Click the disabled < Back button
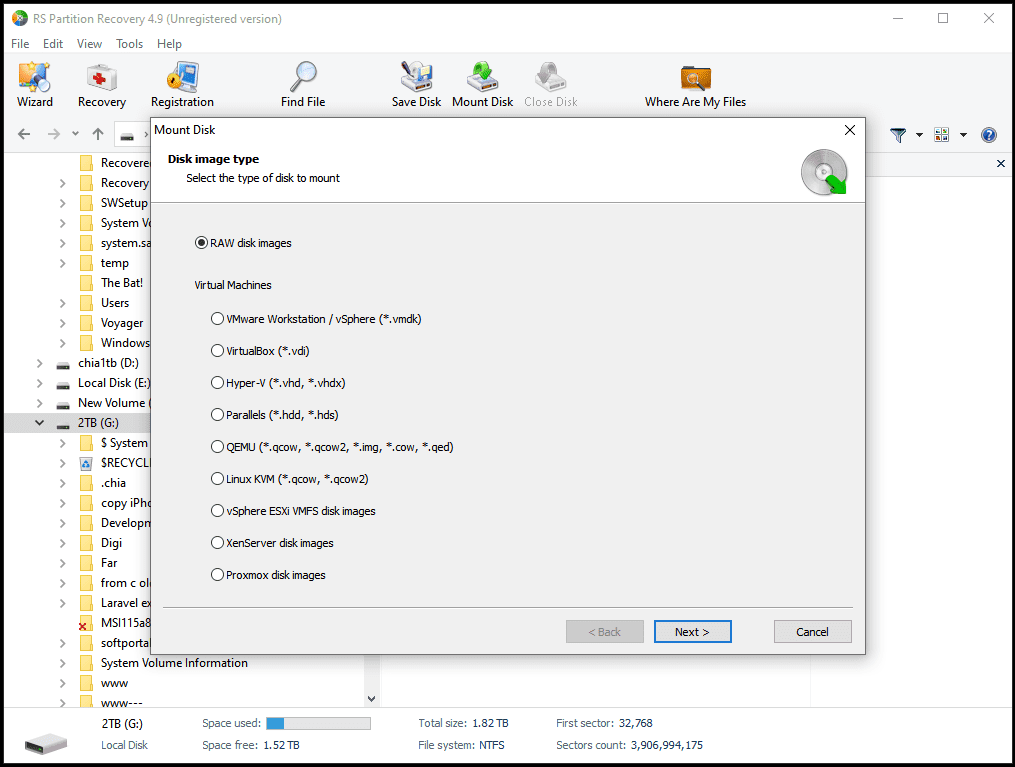 [605, 632]
